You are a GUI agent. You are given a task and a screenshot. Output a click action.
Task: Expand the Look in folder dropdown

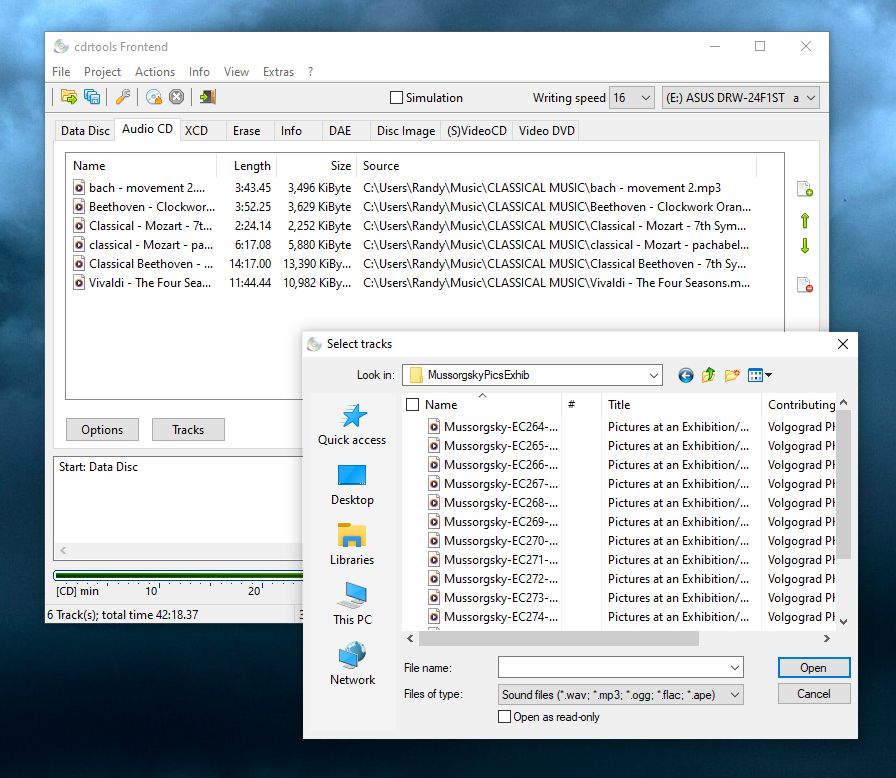(x=654, y=375)
